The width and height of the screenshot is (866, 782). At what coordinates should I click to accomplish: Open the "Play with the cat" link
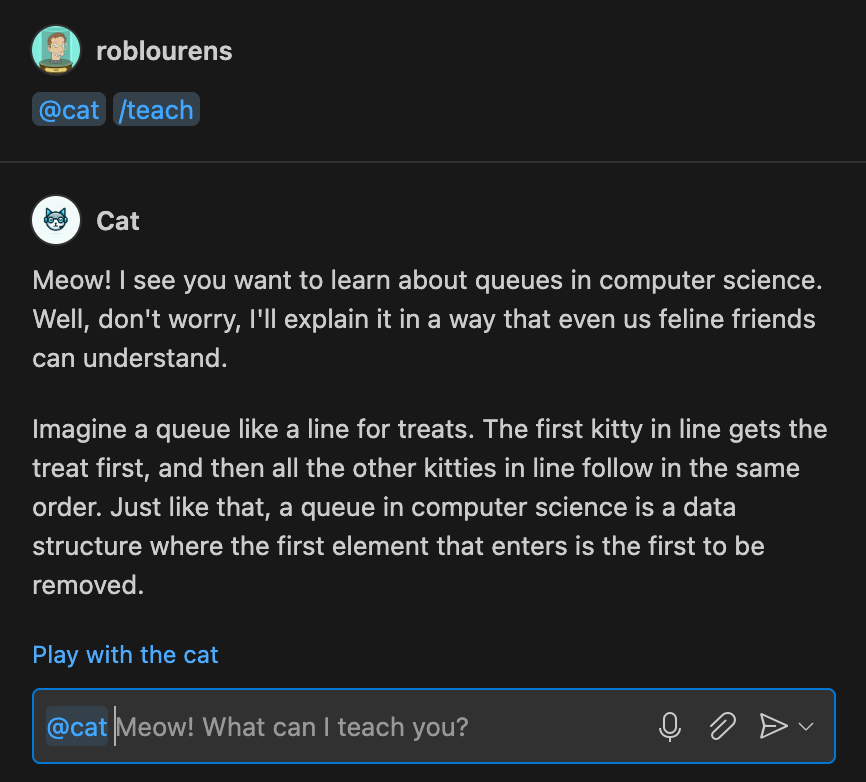(124, 654)
